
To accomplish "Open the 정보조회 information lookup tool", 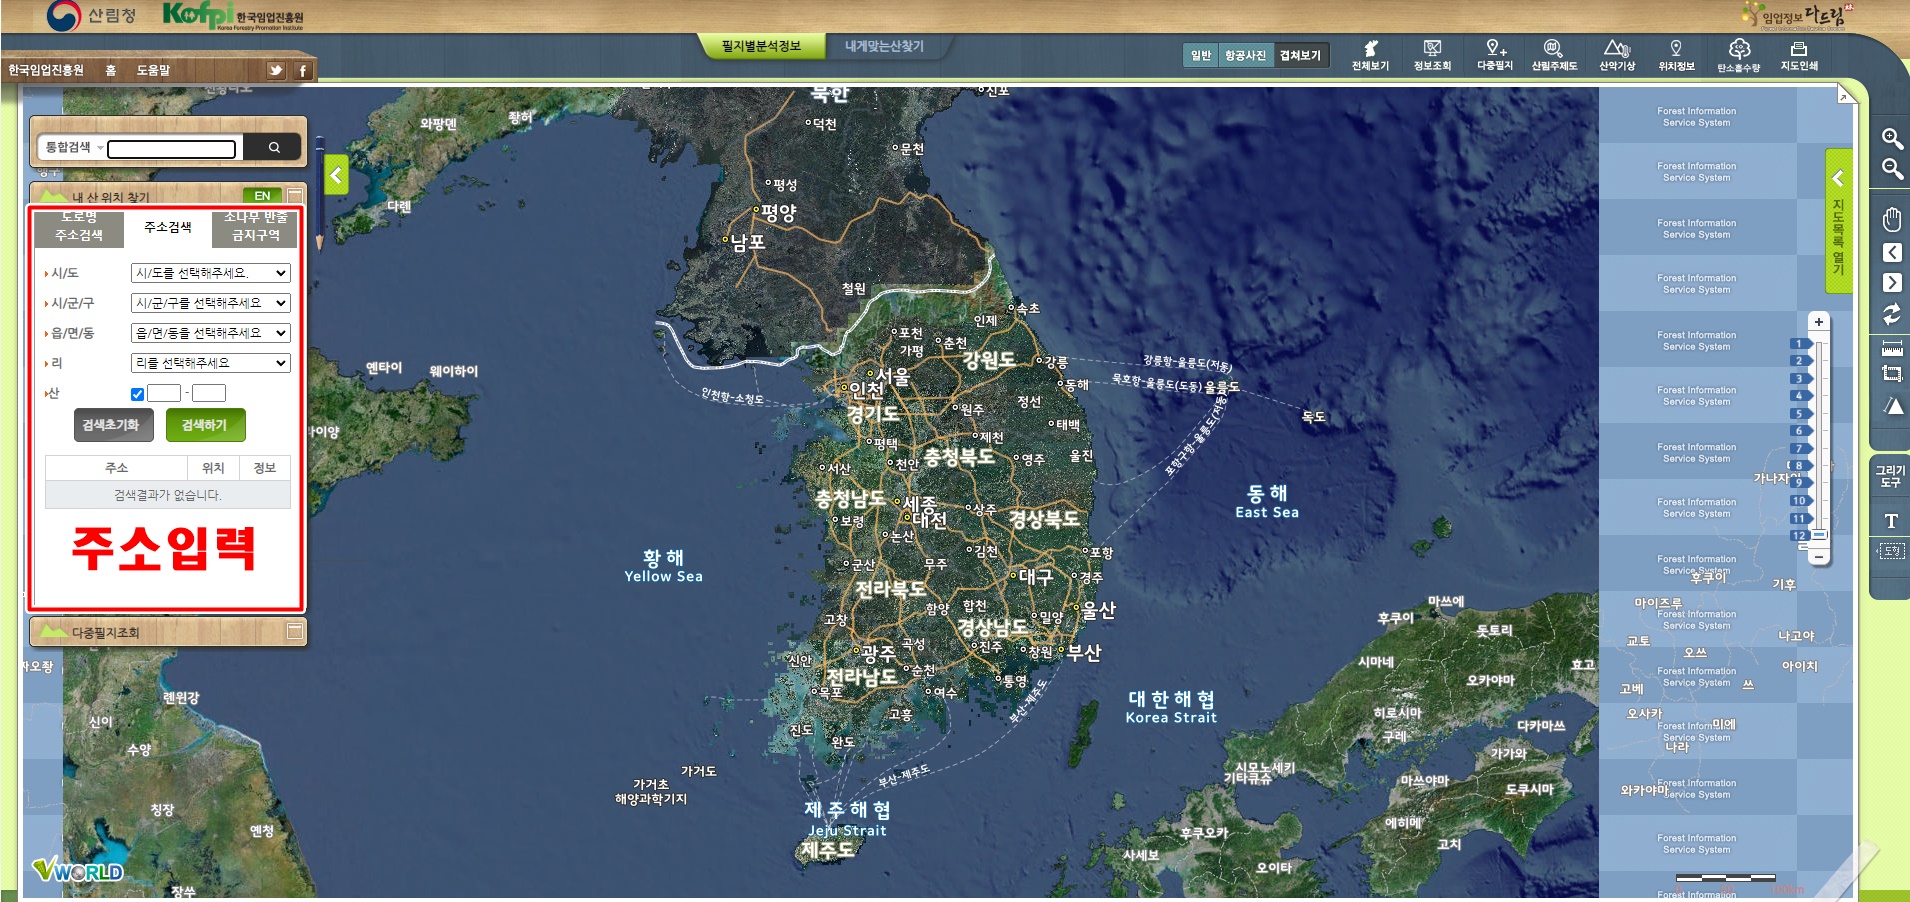I will tap(1432, 55).
